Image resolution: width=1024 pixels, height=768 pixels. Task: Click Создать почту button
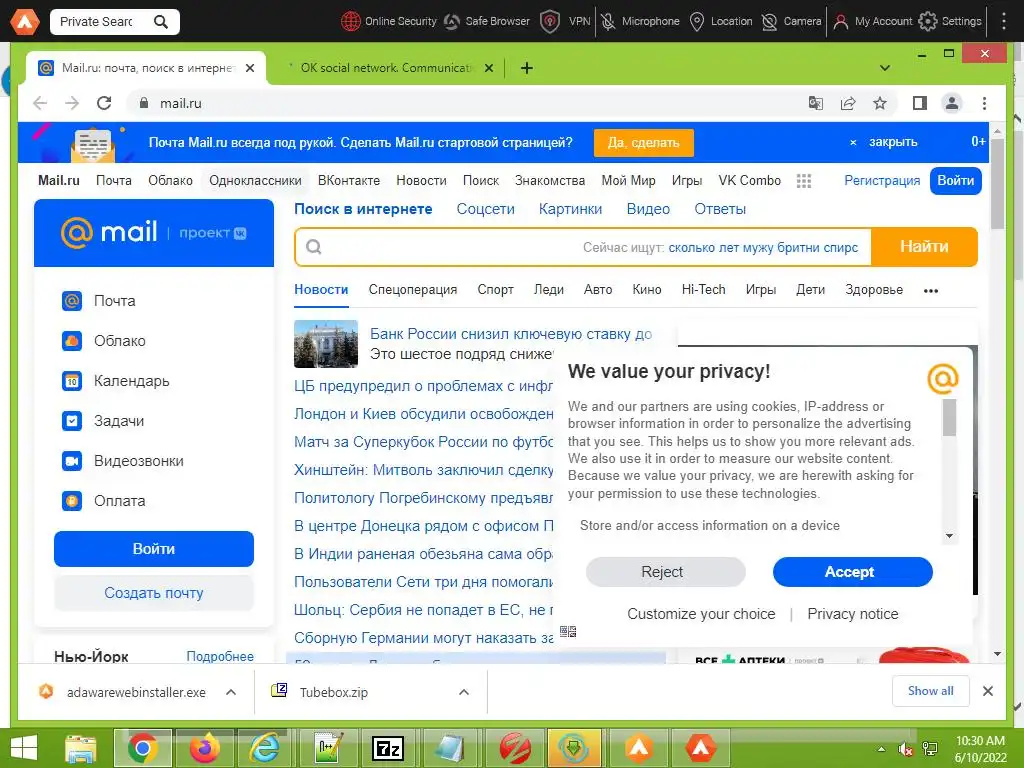[x=153, y=593]
